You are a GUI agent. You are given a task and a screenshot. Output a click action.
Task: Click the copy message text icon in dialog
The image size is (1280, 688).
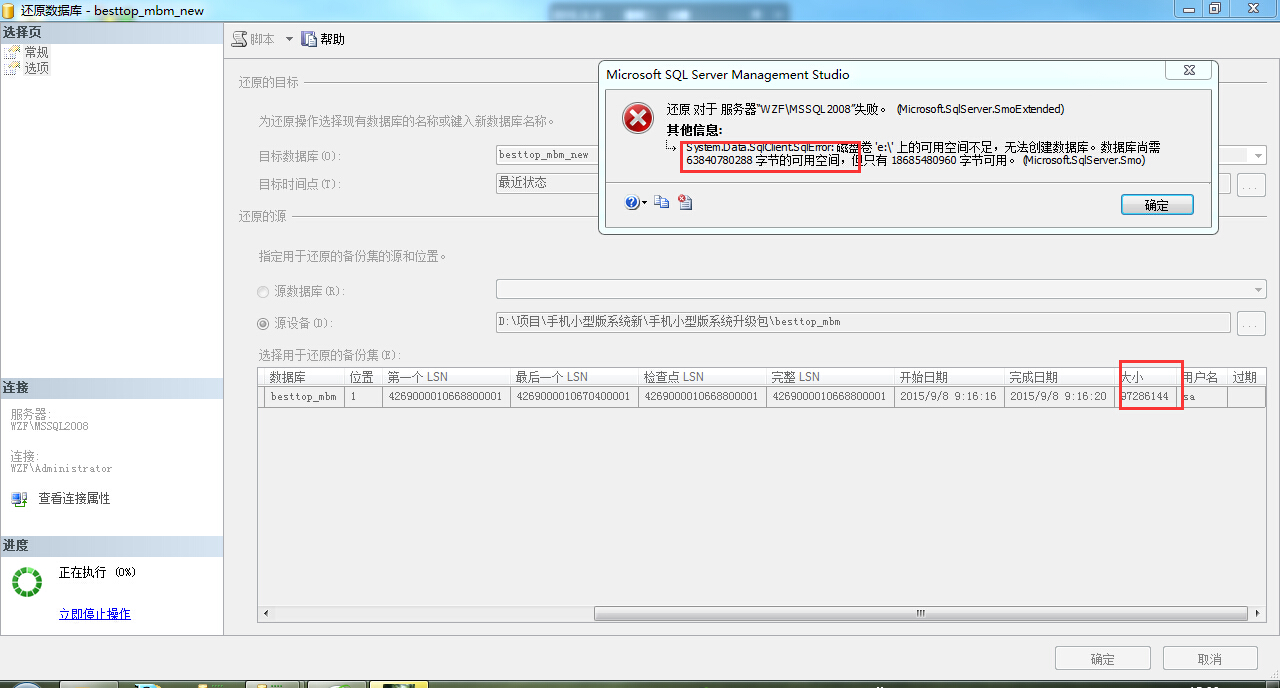point(662,203)
